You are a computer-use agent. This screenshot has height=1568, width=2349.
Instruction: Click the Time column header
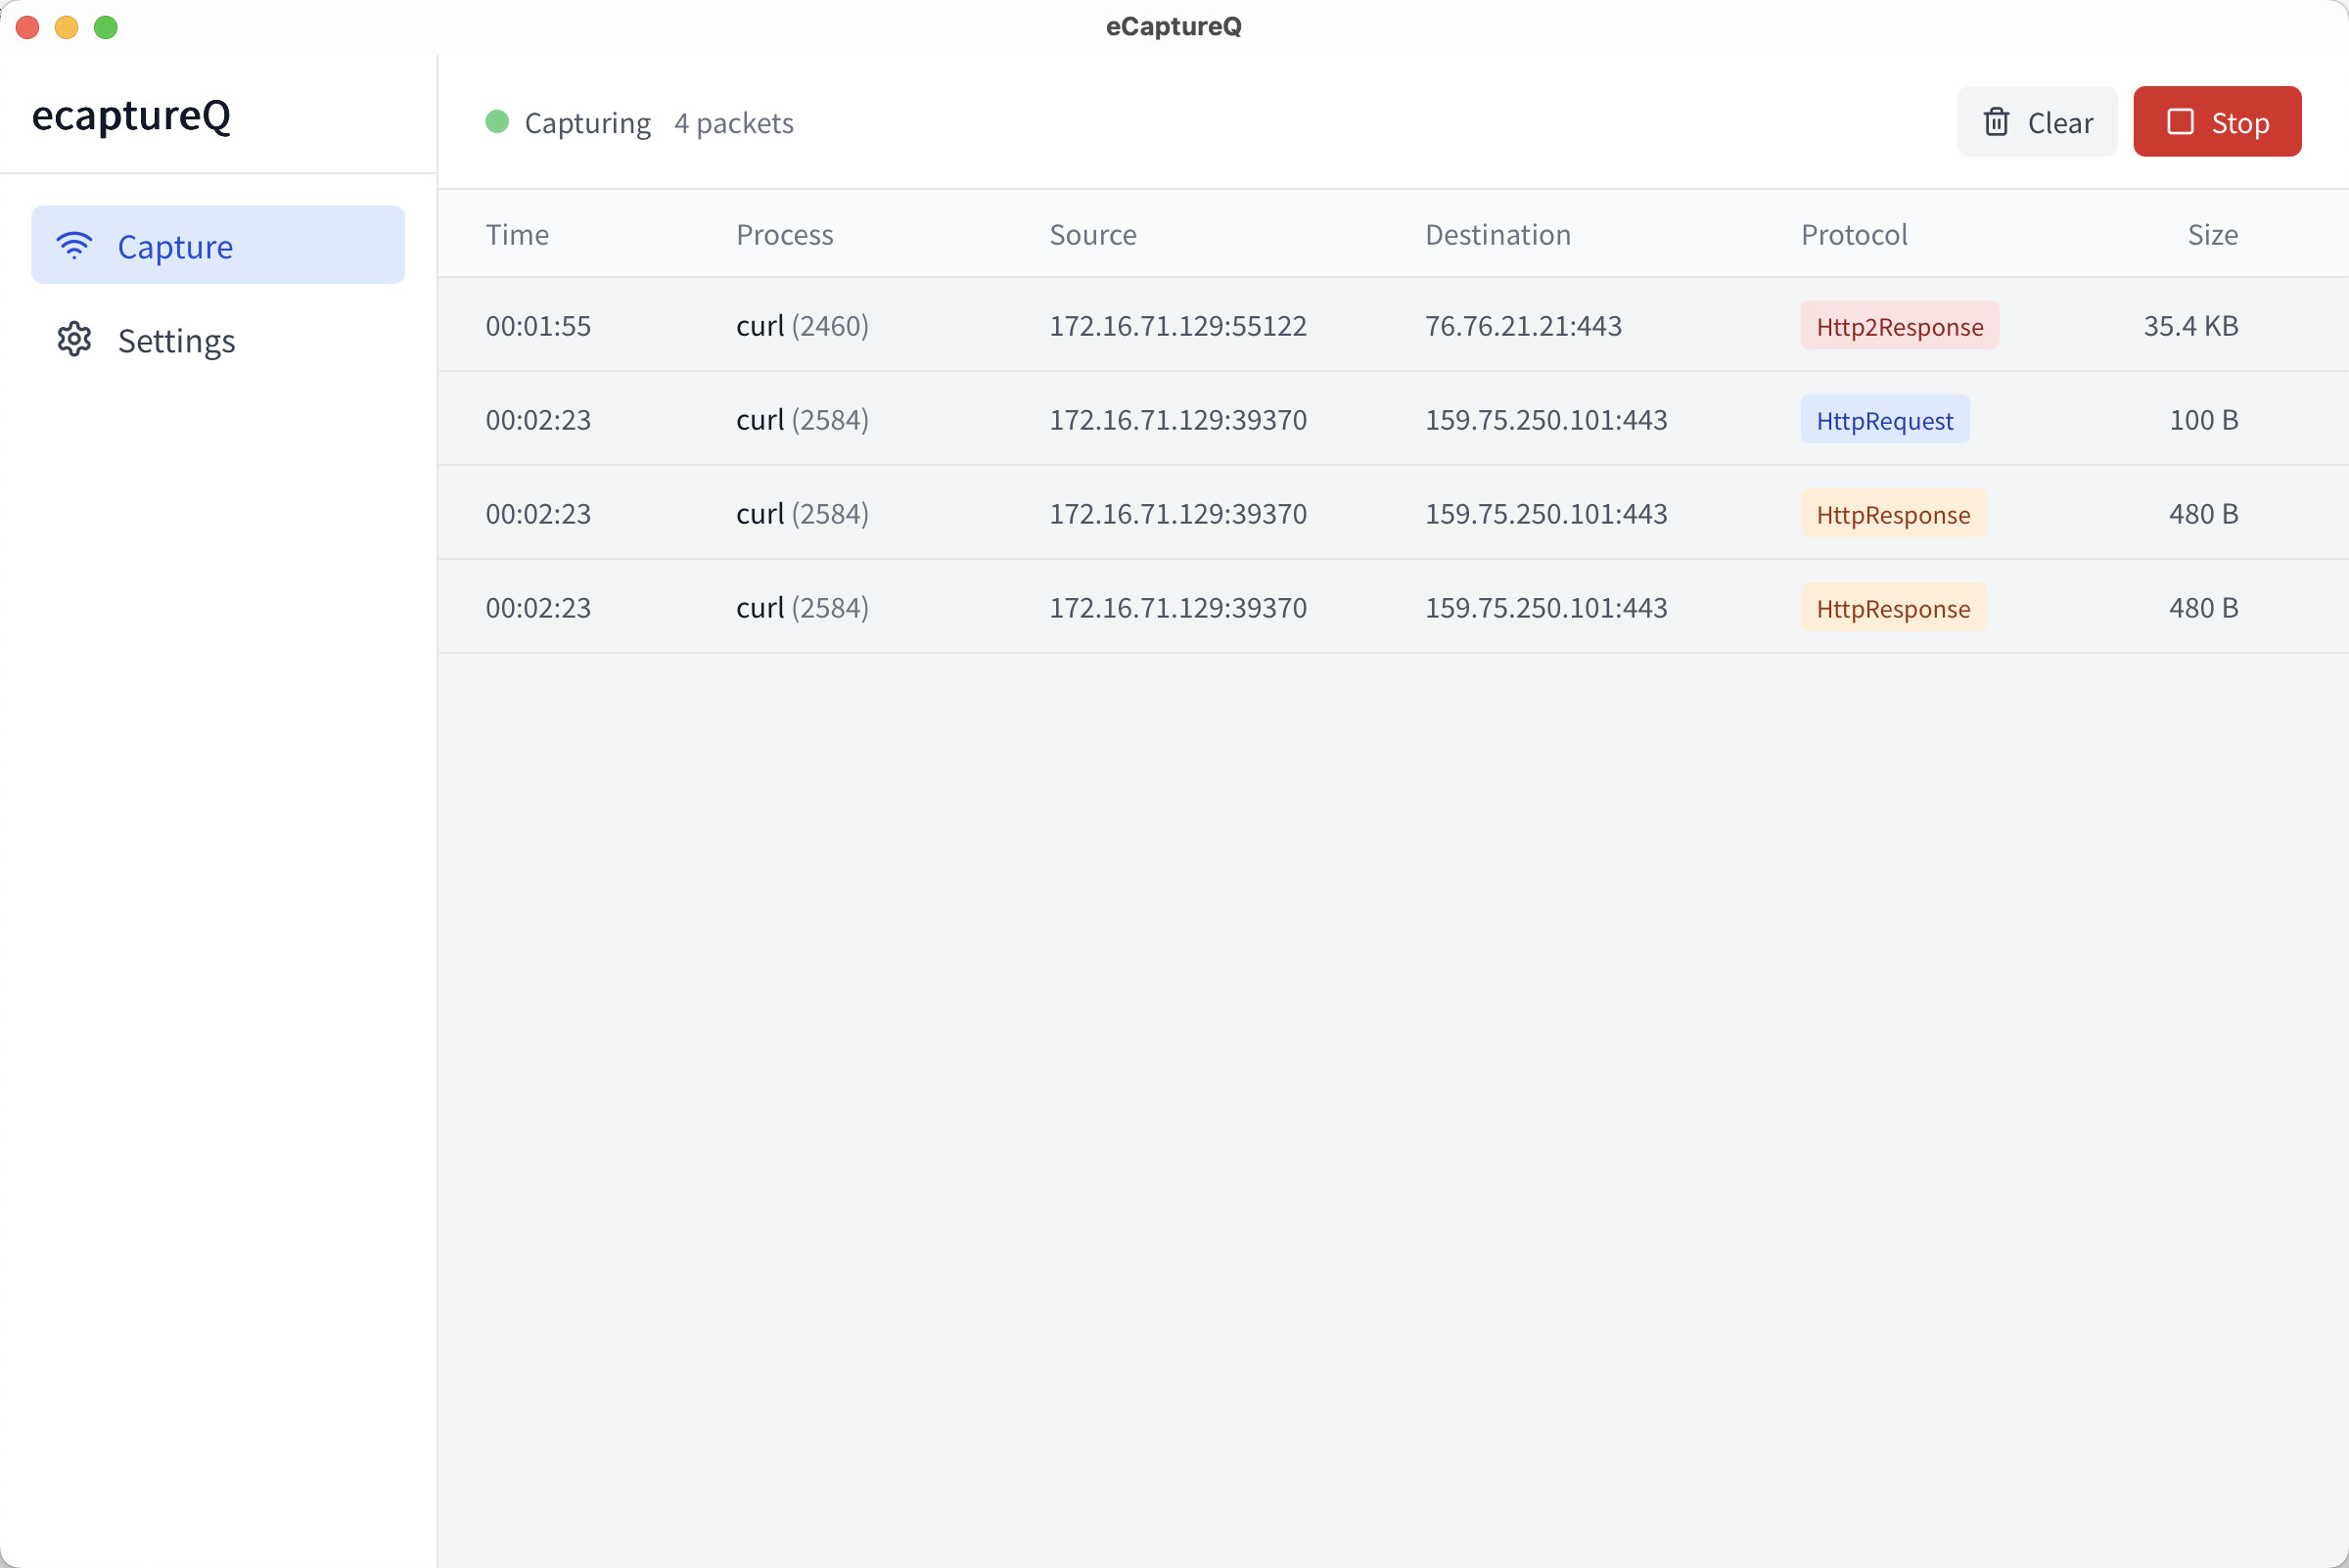(517, 235)
